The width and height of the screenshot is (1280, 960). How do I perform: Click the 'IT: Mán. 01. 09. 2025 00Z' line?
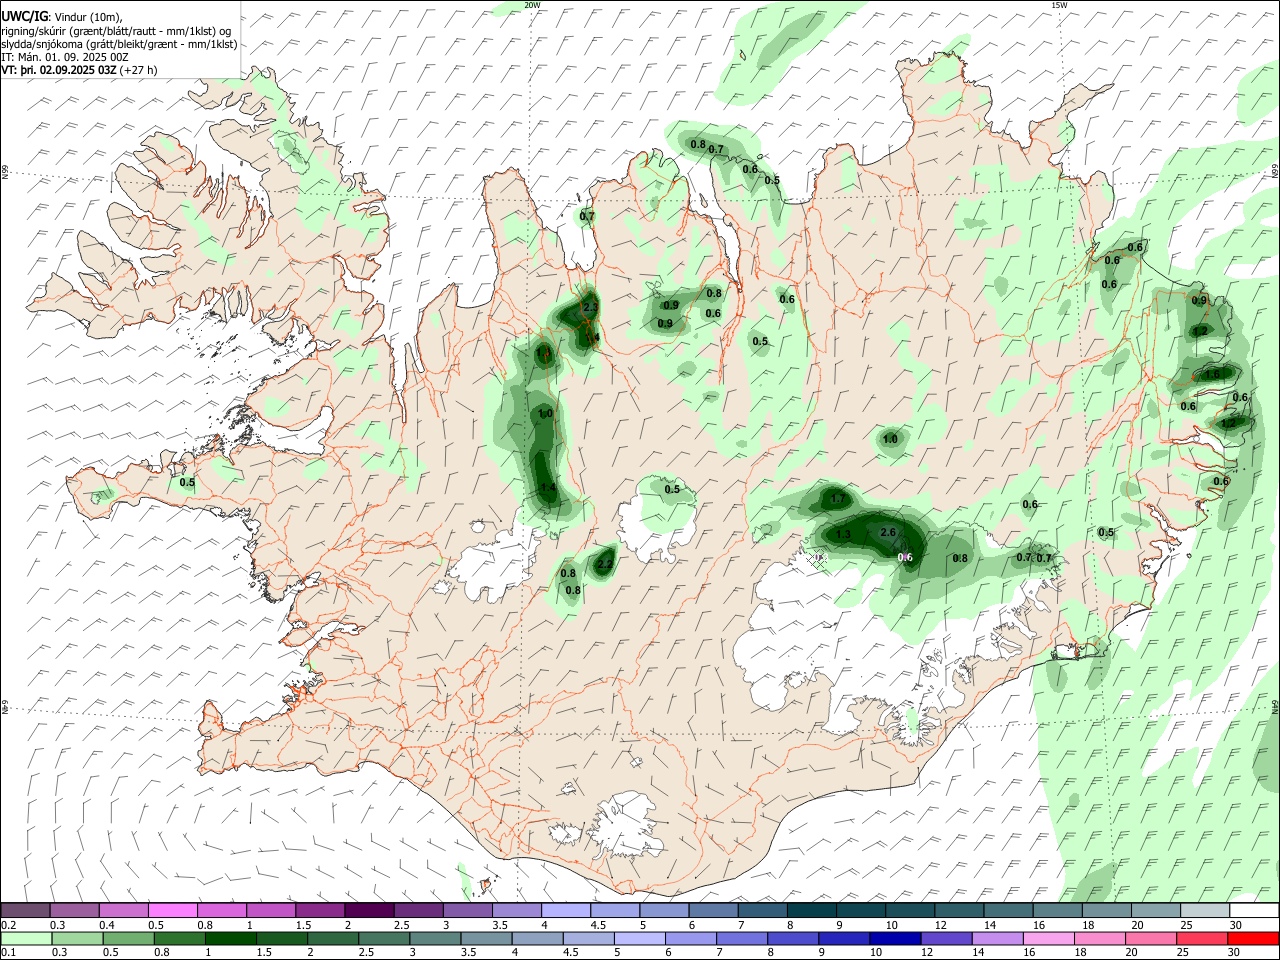(x=65, y=57)
